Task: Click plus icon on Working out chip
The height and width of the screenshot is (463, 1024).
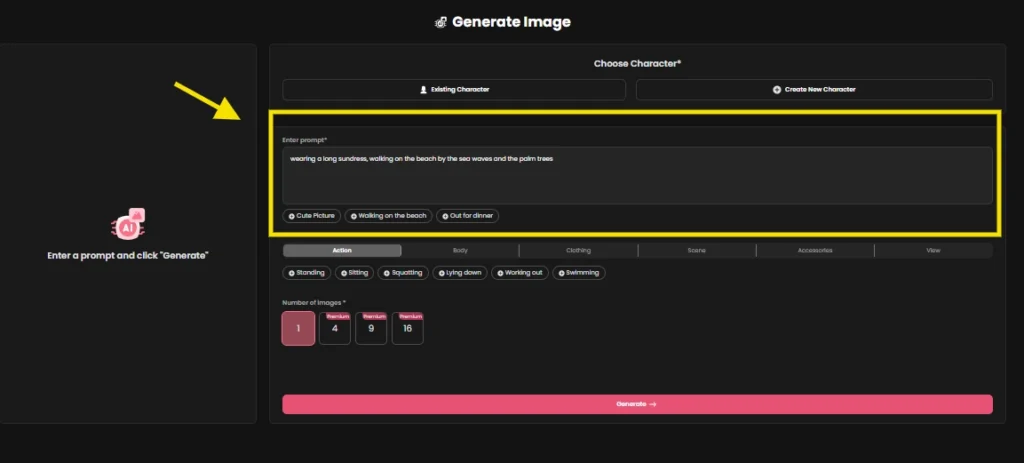Action: [x=500, y=274]
